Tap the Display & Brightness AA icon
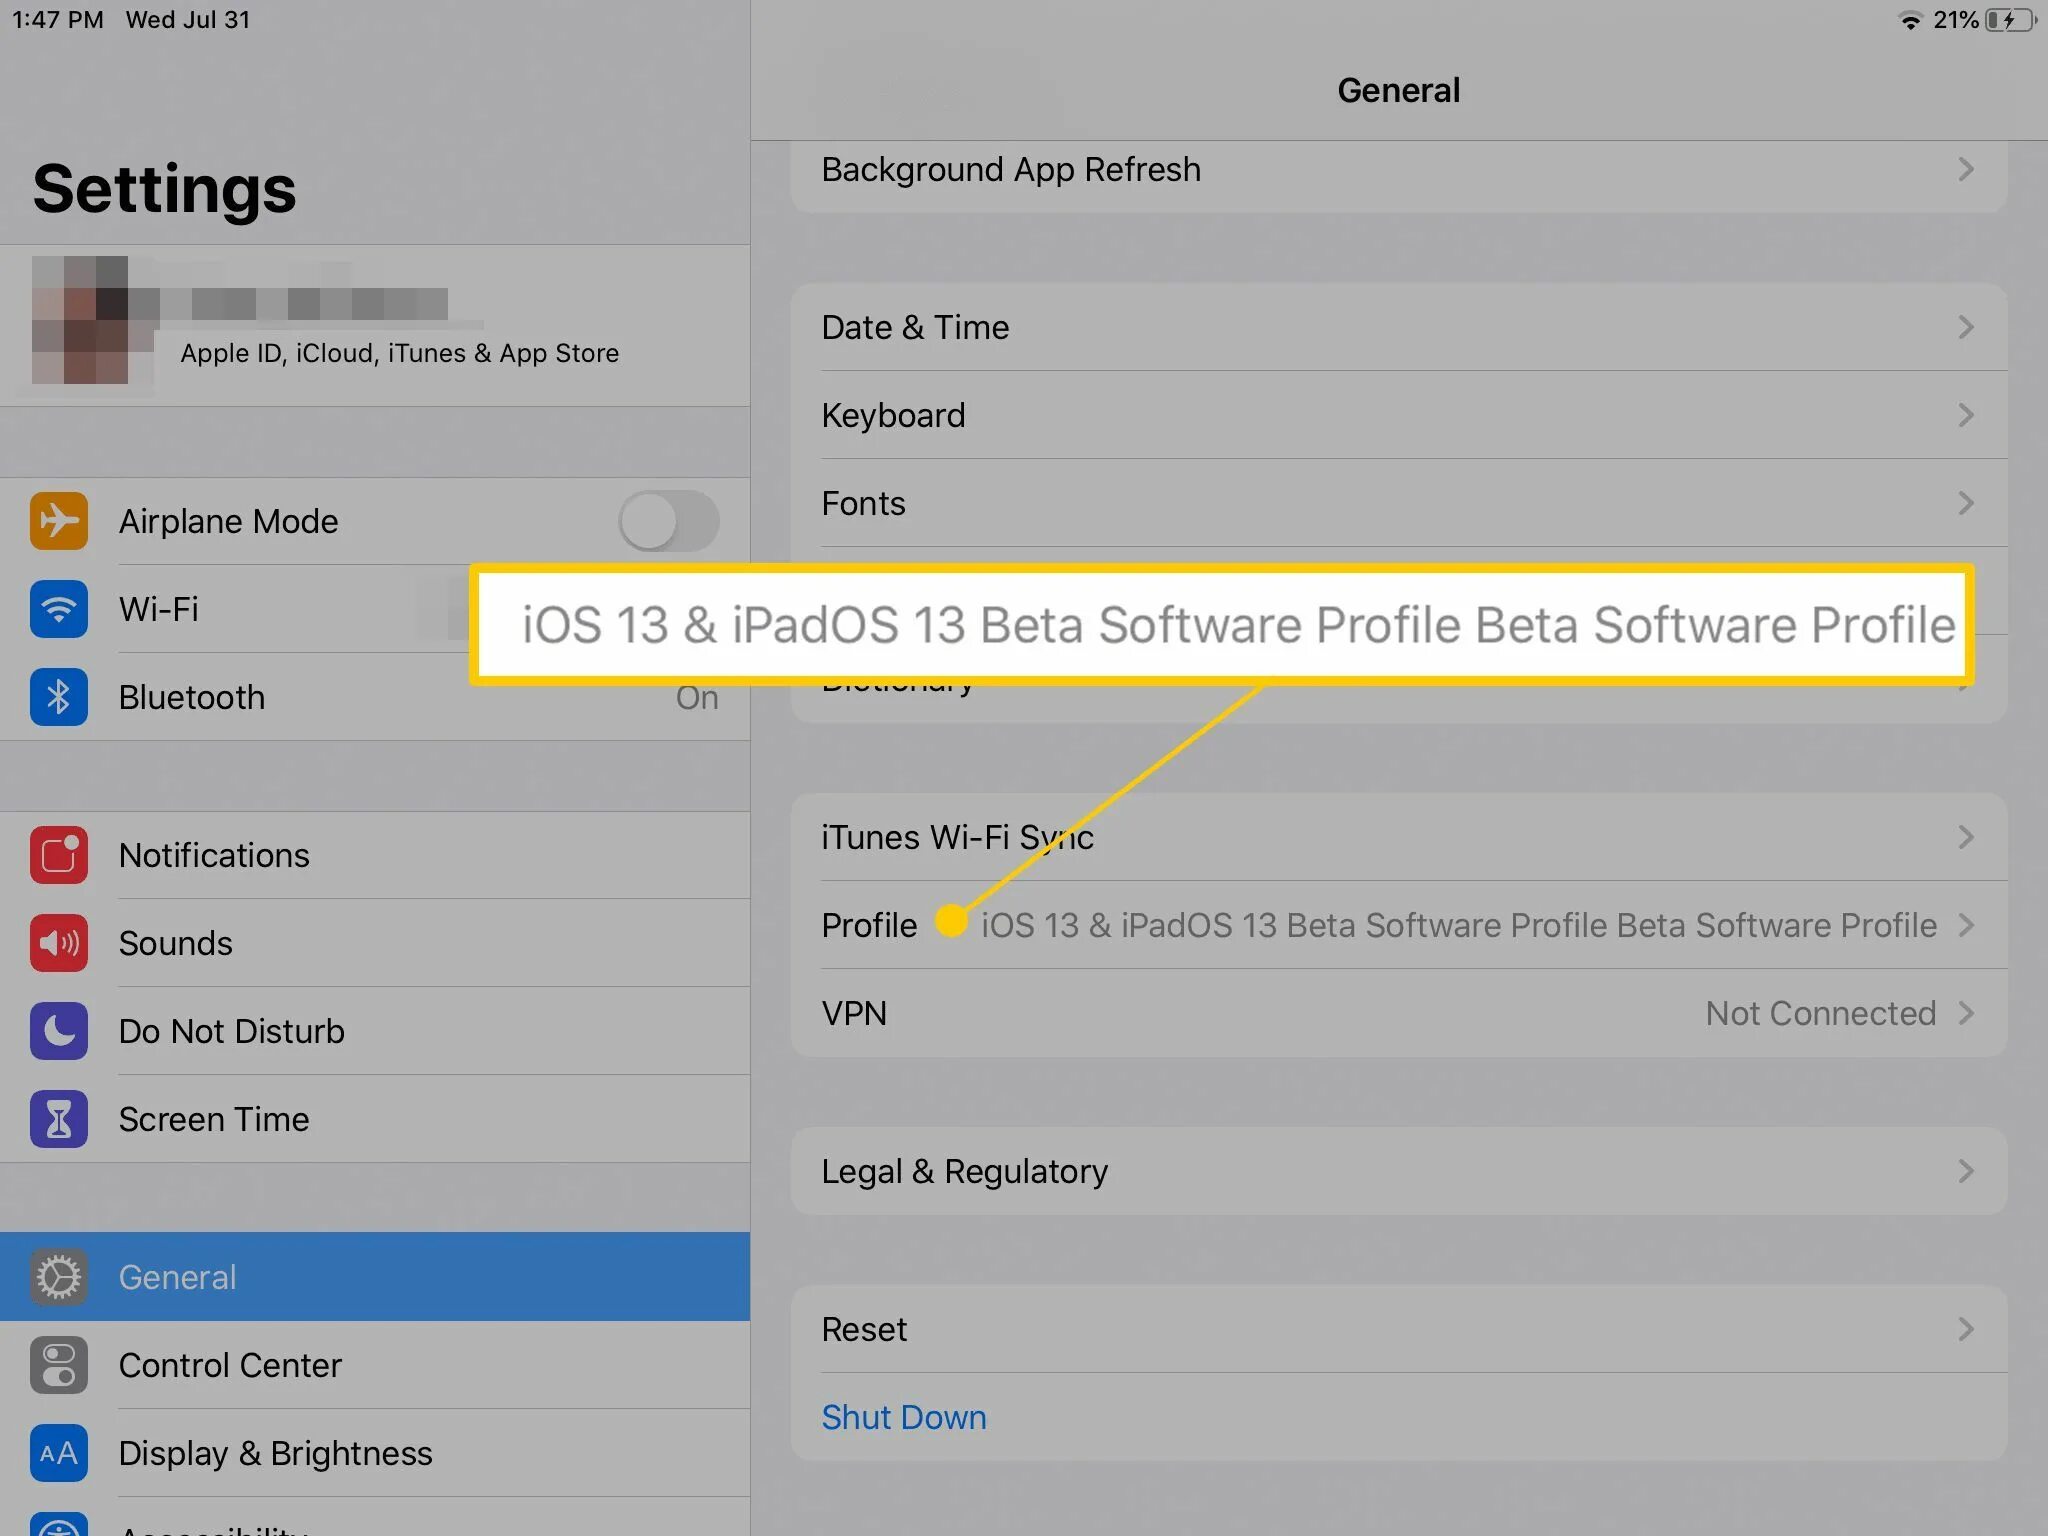Image resolution: width=2048 pixels, height=1536 pixels. coord(58,1453)
